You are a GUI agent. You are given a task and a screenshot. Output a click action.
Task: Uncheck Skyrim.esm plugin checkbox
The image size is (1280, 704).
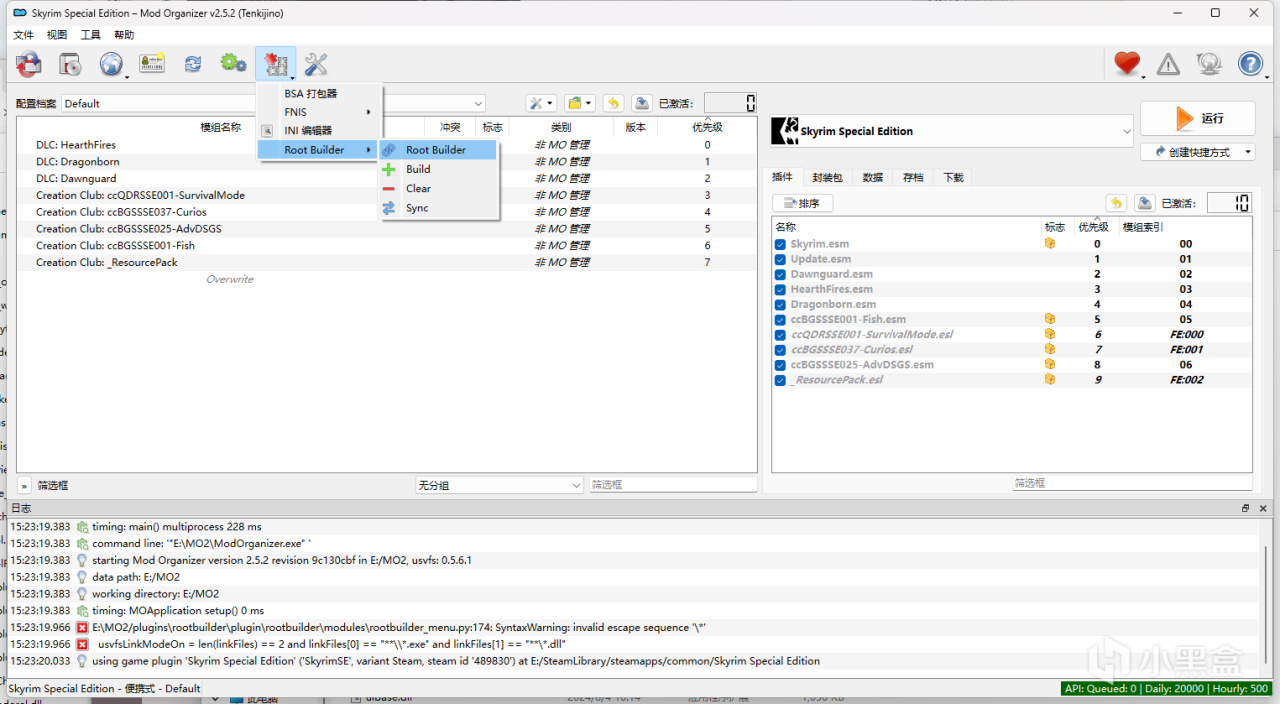click(780, 244)
